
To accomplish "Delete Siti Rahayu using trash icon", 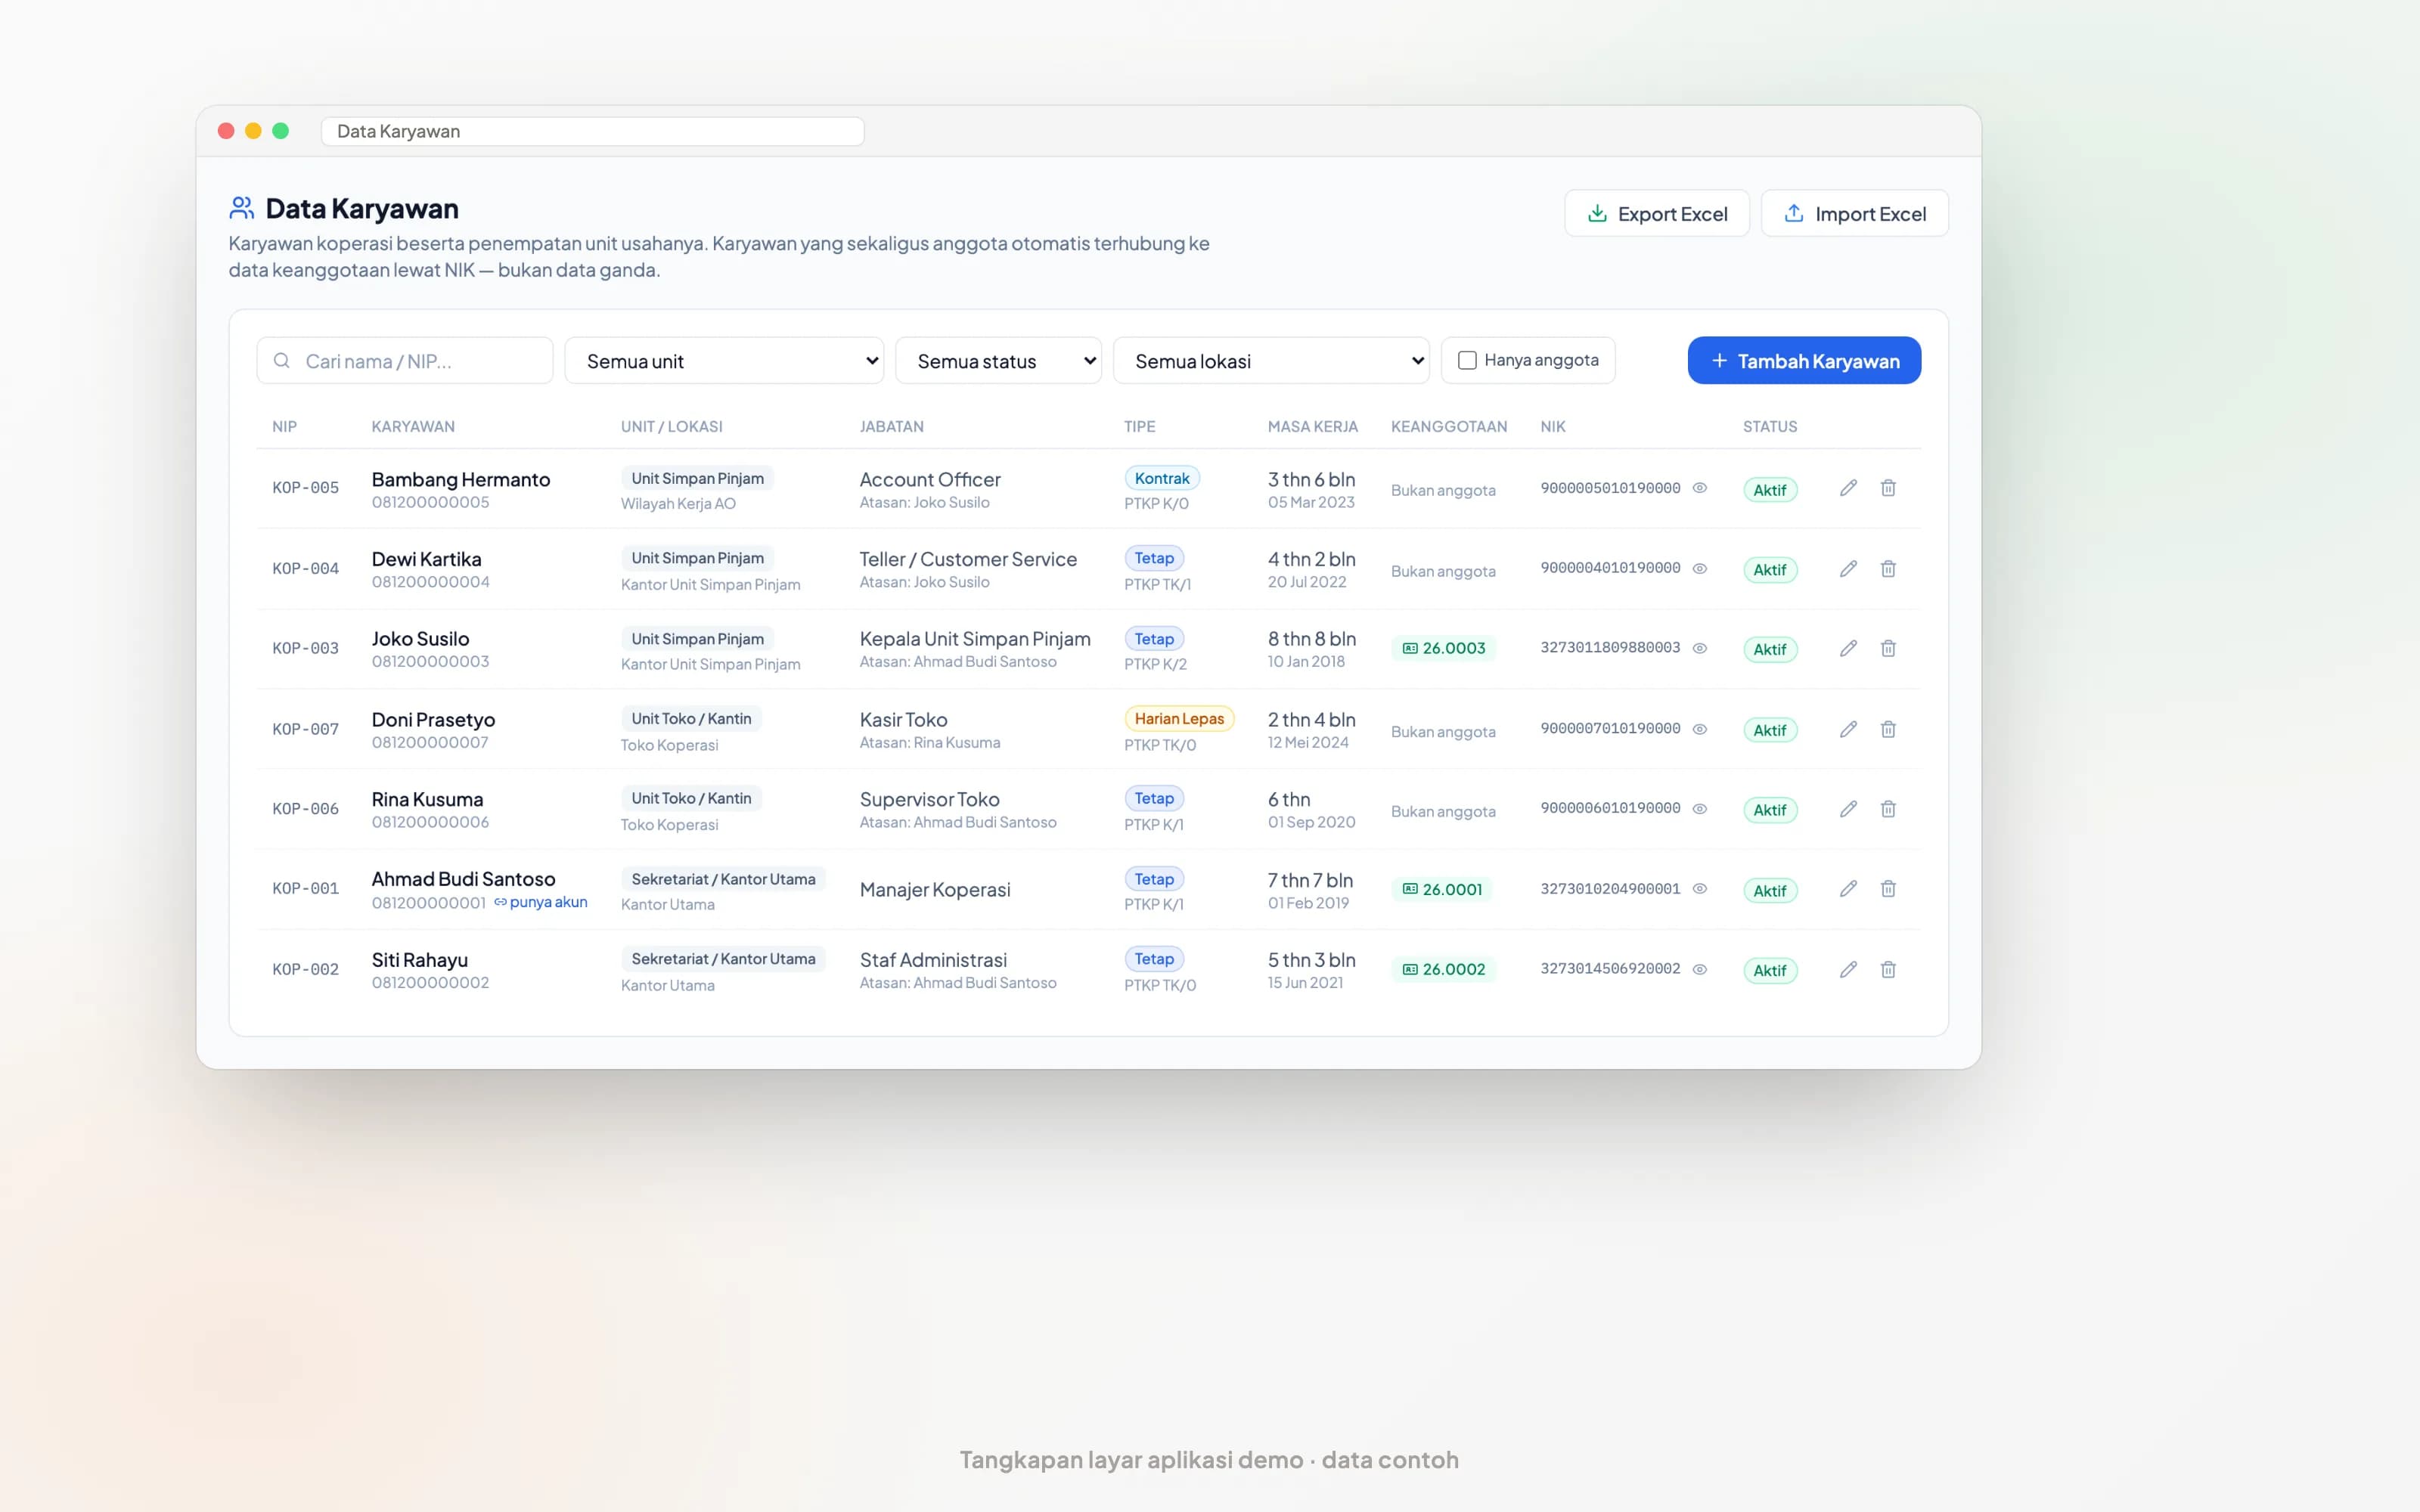I will pos(1888,969).
